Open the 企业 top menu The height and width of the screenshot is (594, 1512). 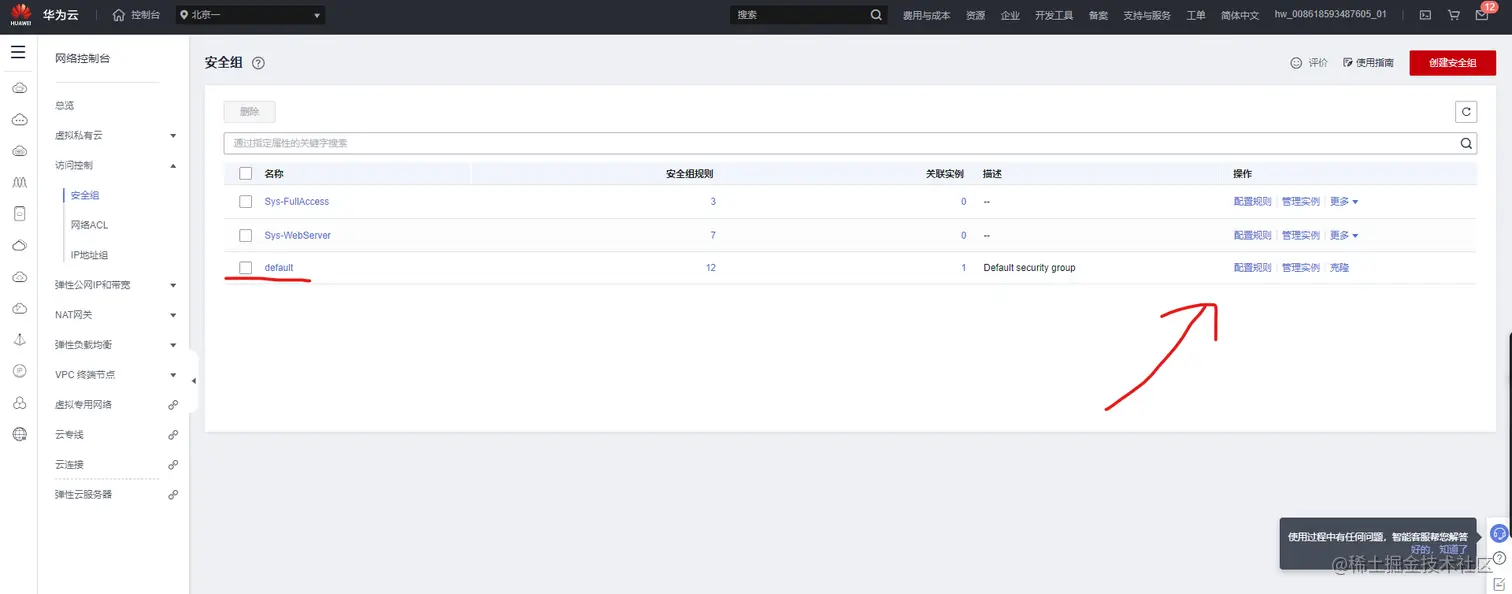(x=1010, y=15)
